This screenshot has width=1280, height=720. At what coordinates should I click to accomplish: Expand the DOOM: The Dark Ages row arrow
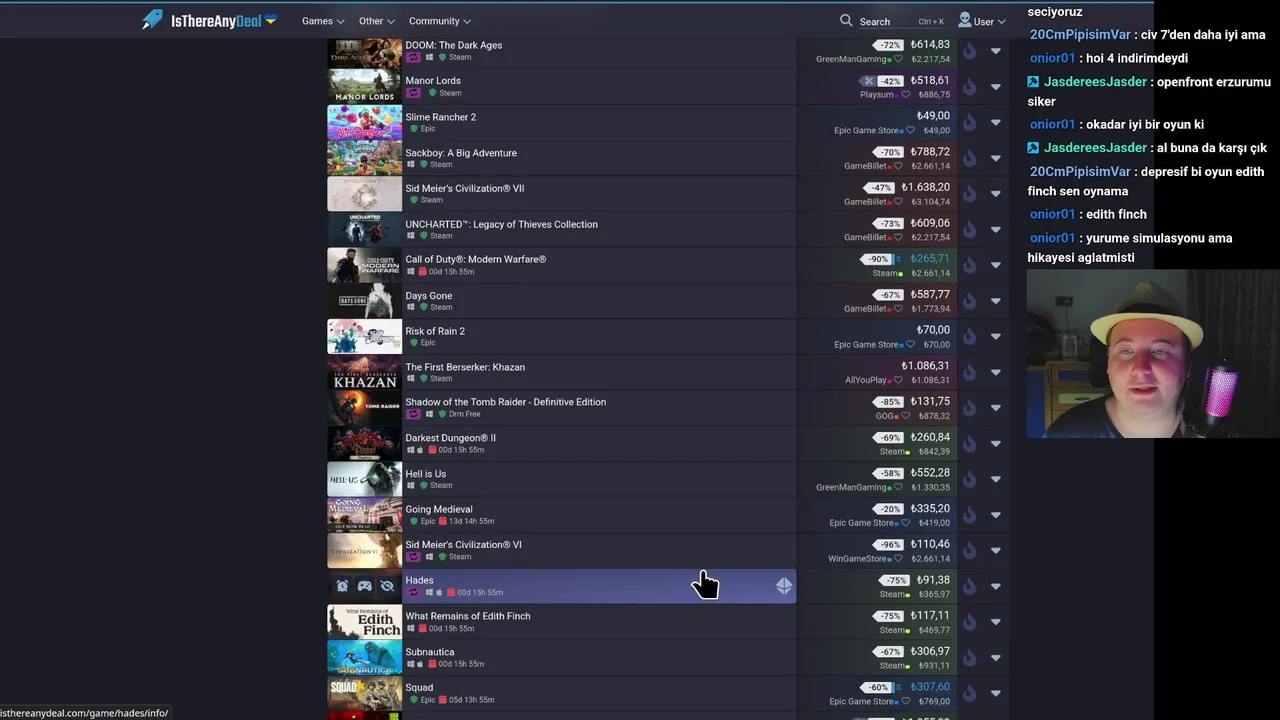995,51
